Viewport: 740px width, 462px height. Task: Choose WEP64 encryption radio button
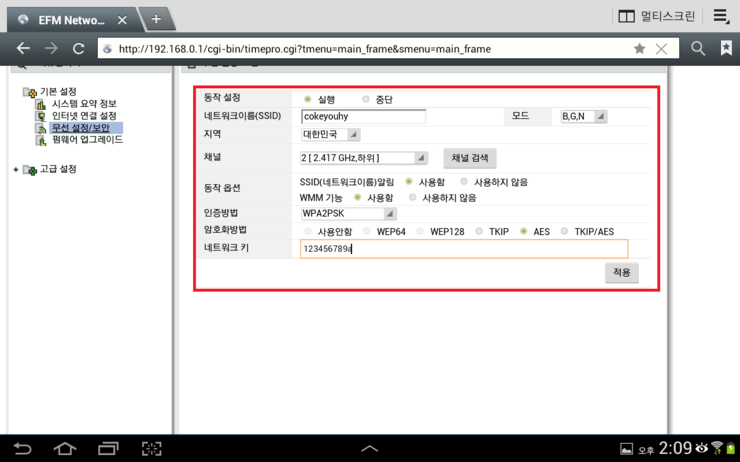click(368, 231)
